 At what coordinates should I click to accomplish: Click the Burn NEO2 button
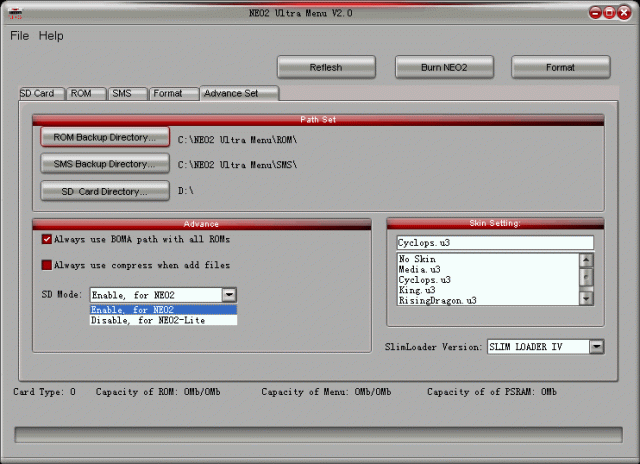(x=444, y=67)
